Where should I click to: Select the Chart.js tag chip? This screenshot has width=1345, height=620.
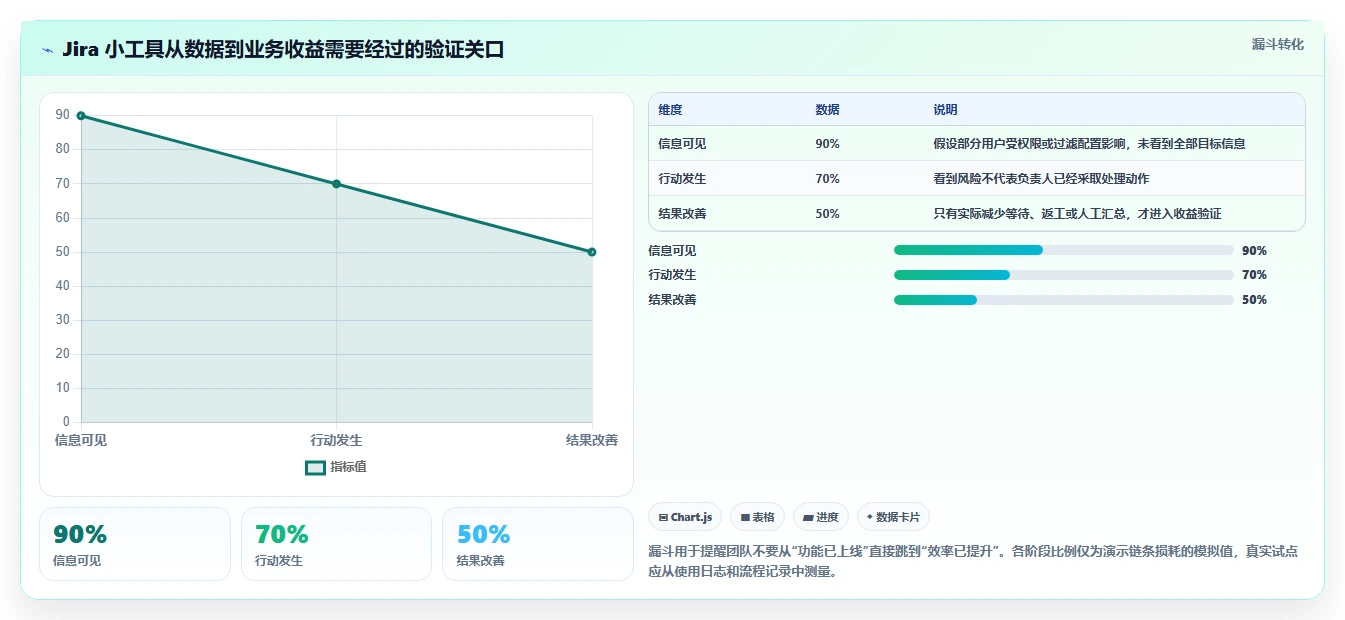point(685,517)
